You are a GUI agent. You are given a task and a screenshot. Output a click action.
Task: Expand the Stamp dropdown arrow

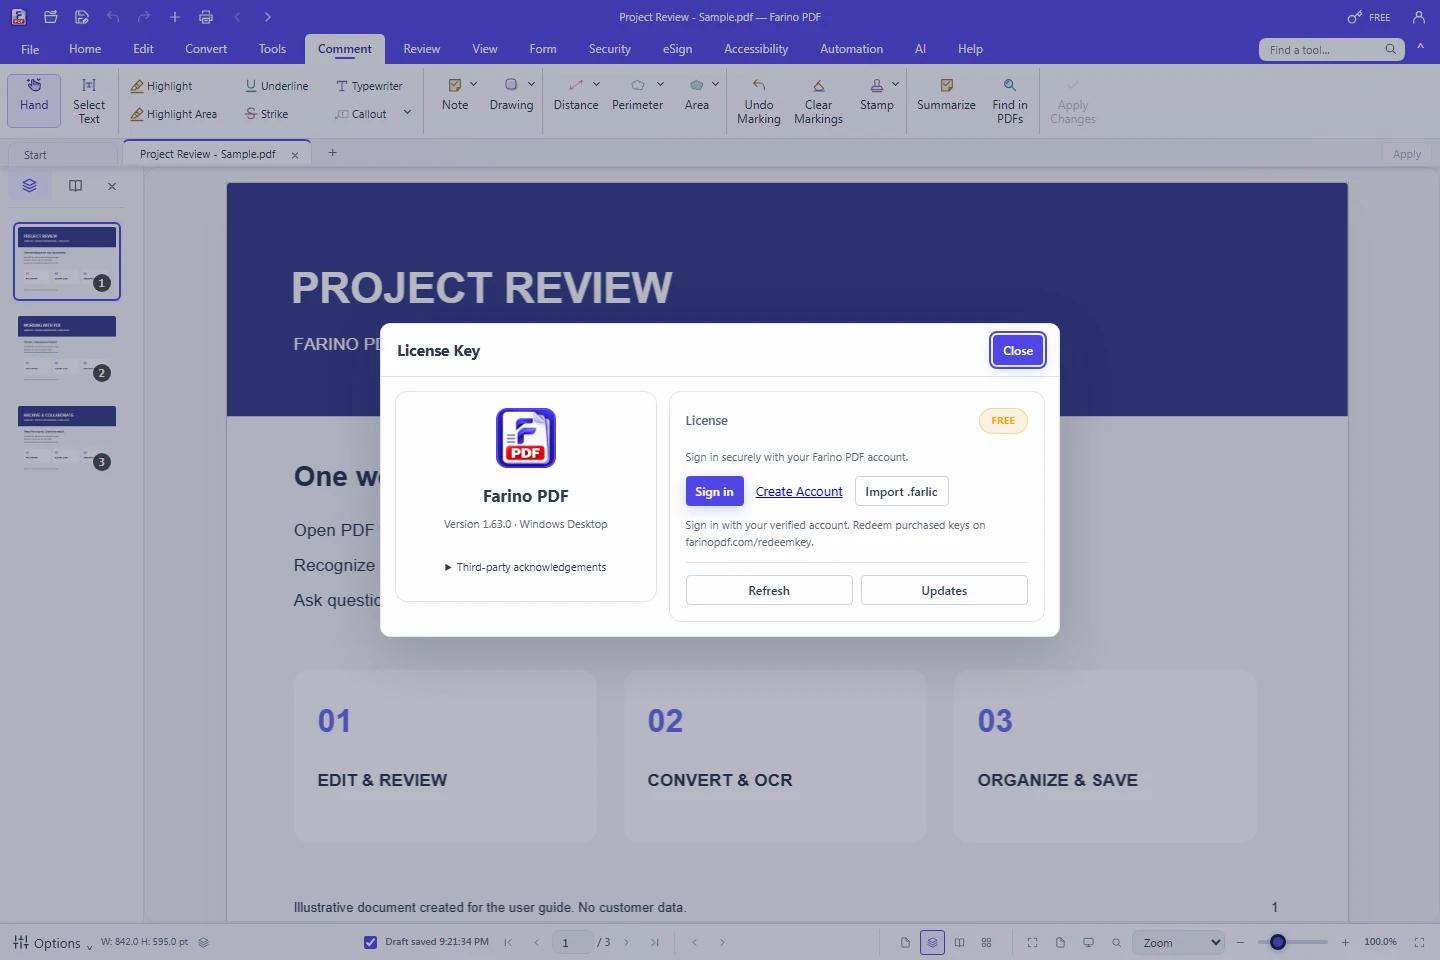pyautogui.click(x=895, y=84)
